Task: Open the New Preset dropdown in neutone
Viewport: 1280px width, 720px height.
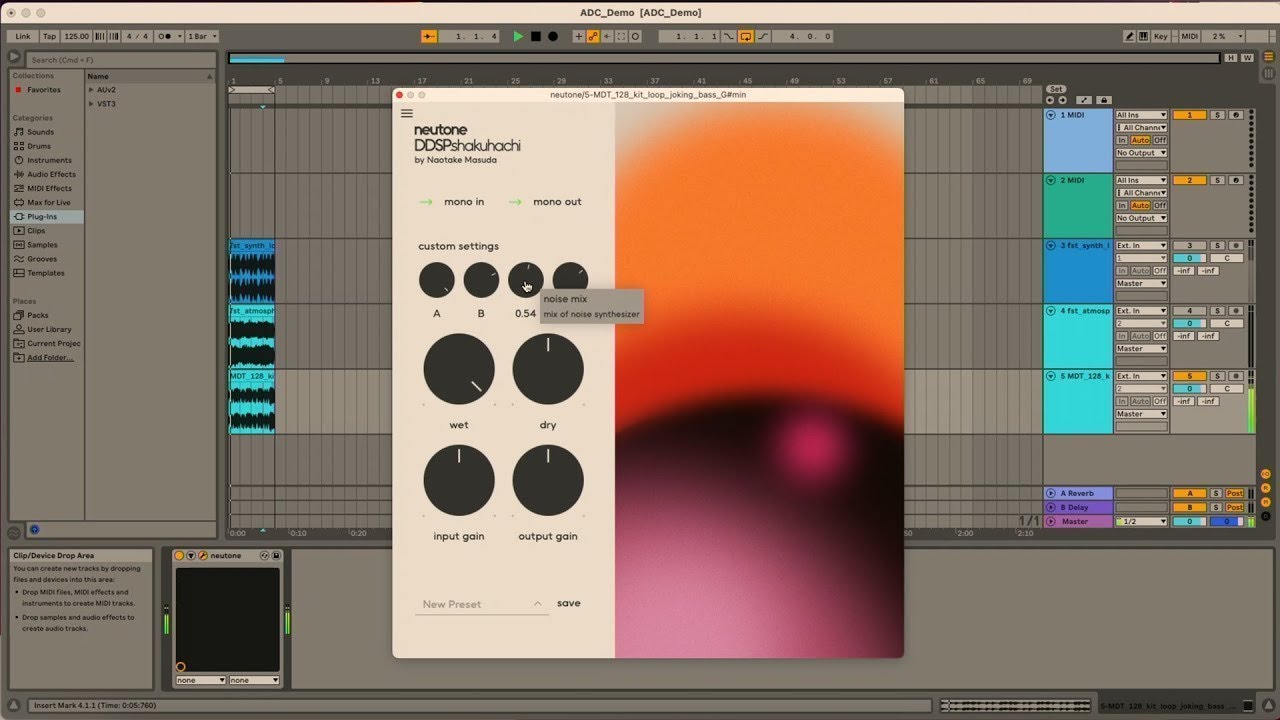Action: 482,604
